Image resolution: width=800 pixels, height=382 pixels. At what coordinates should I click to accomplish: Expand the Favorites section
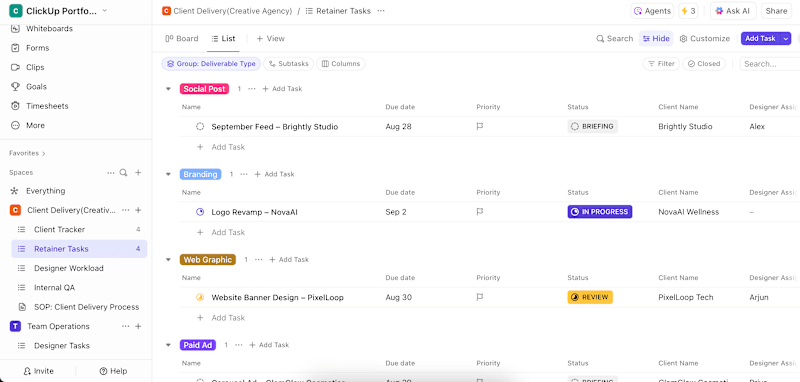(x=27, y=153)
